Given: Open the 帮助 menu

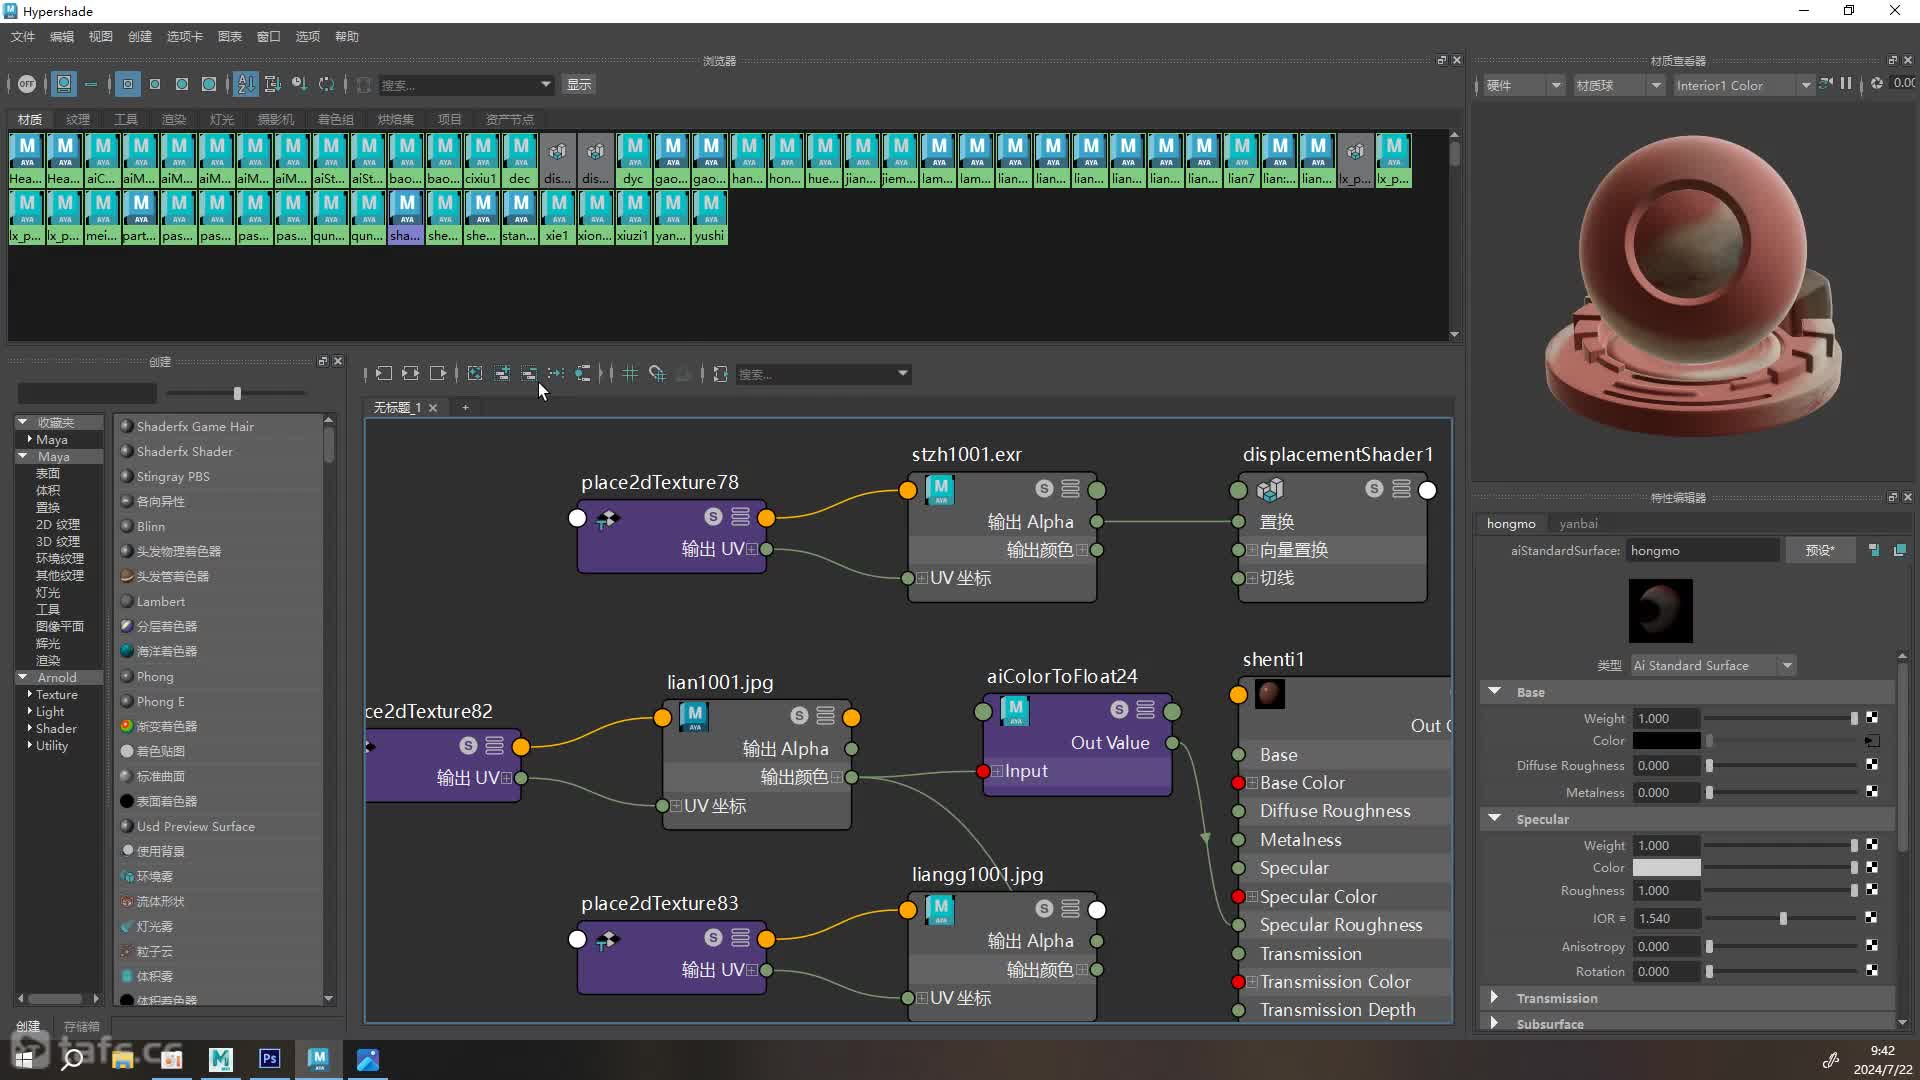Looking at the screenshot, I should coord(347,36).
